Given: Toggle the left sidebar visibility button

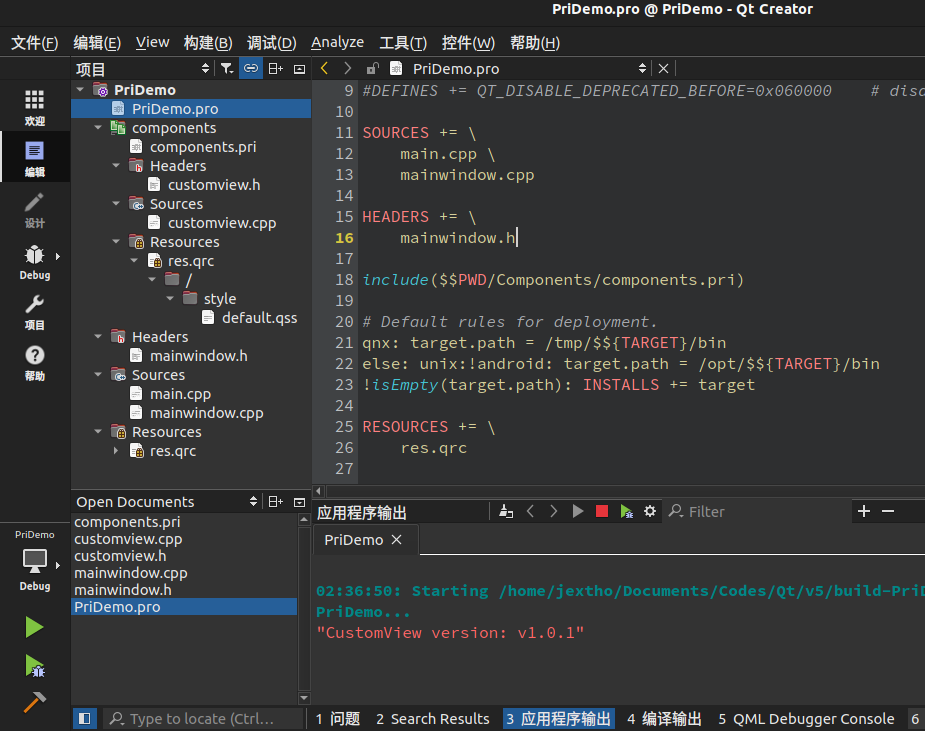Looking at the screenshot, I should (85, 718).
